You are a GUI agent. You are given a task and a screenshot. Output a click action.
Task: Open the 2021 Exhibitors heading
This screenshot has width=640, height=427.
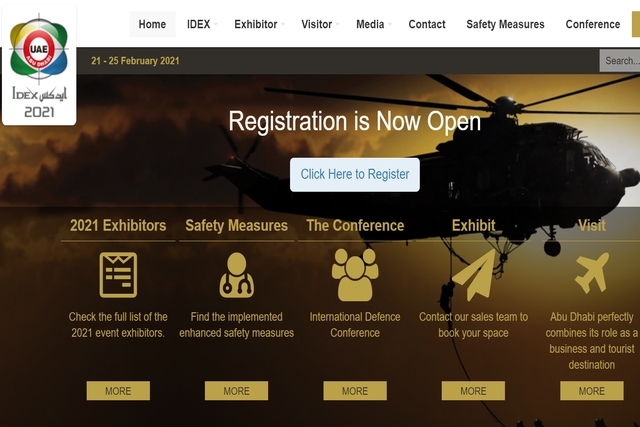pyautogui.click(x=118, y=225)
